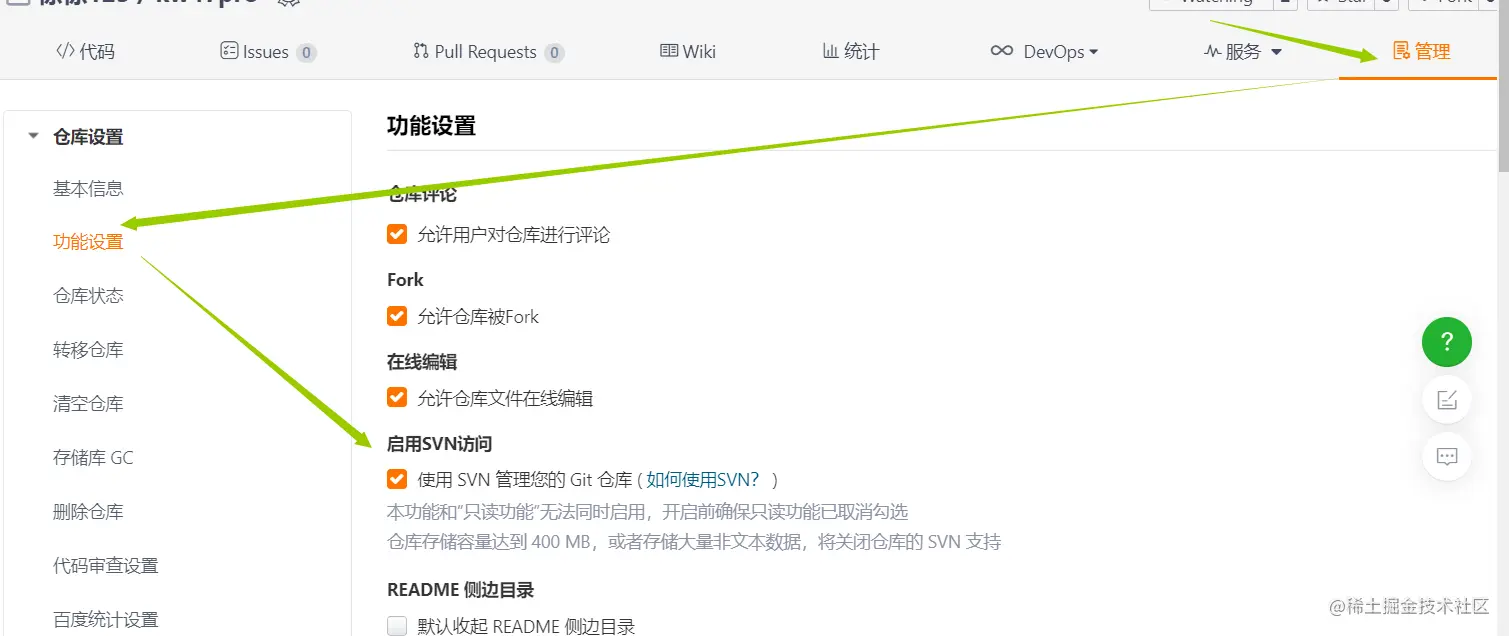1509x636 pixels.
Task: Toggle the 使用 SVN 管理 checkbox
Action: click(x=397, y=479)
